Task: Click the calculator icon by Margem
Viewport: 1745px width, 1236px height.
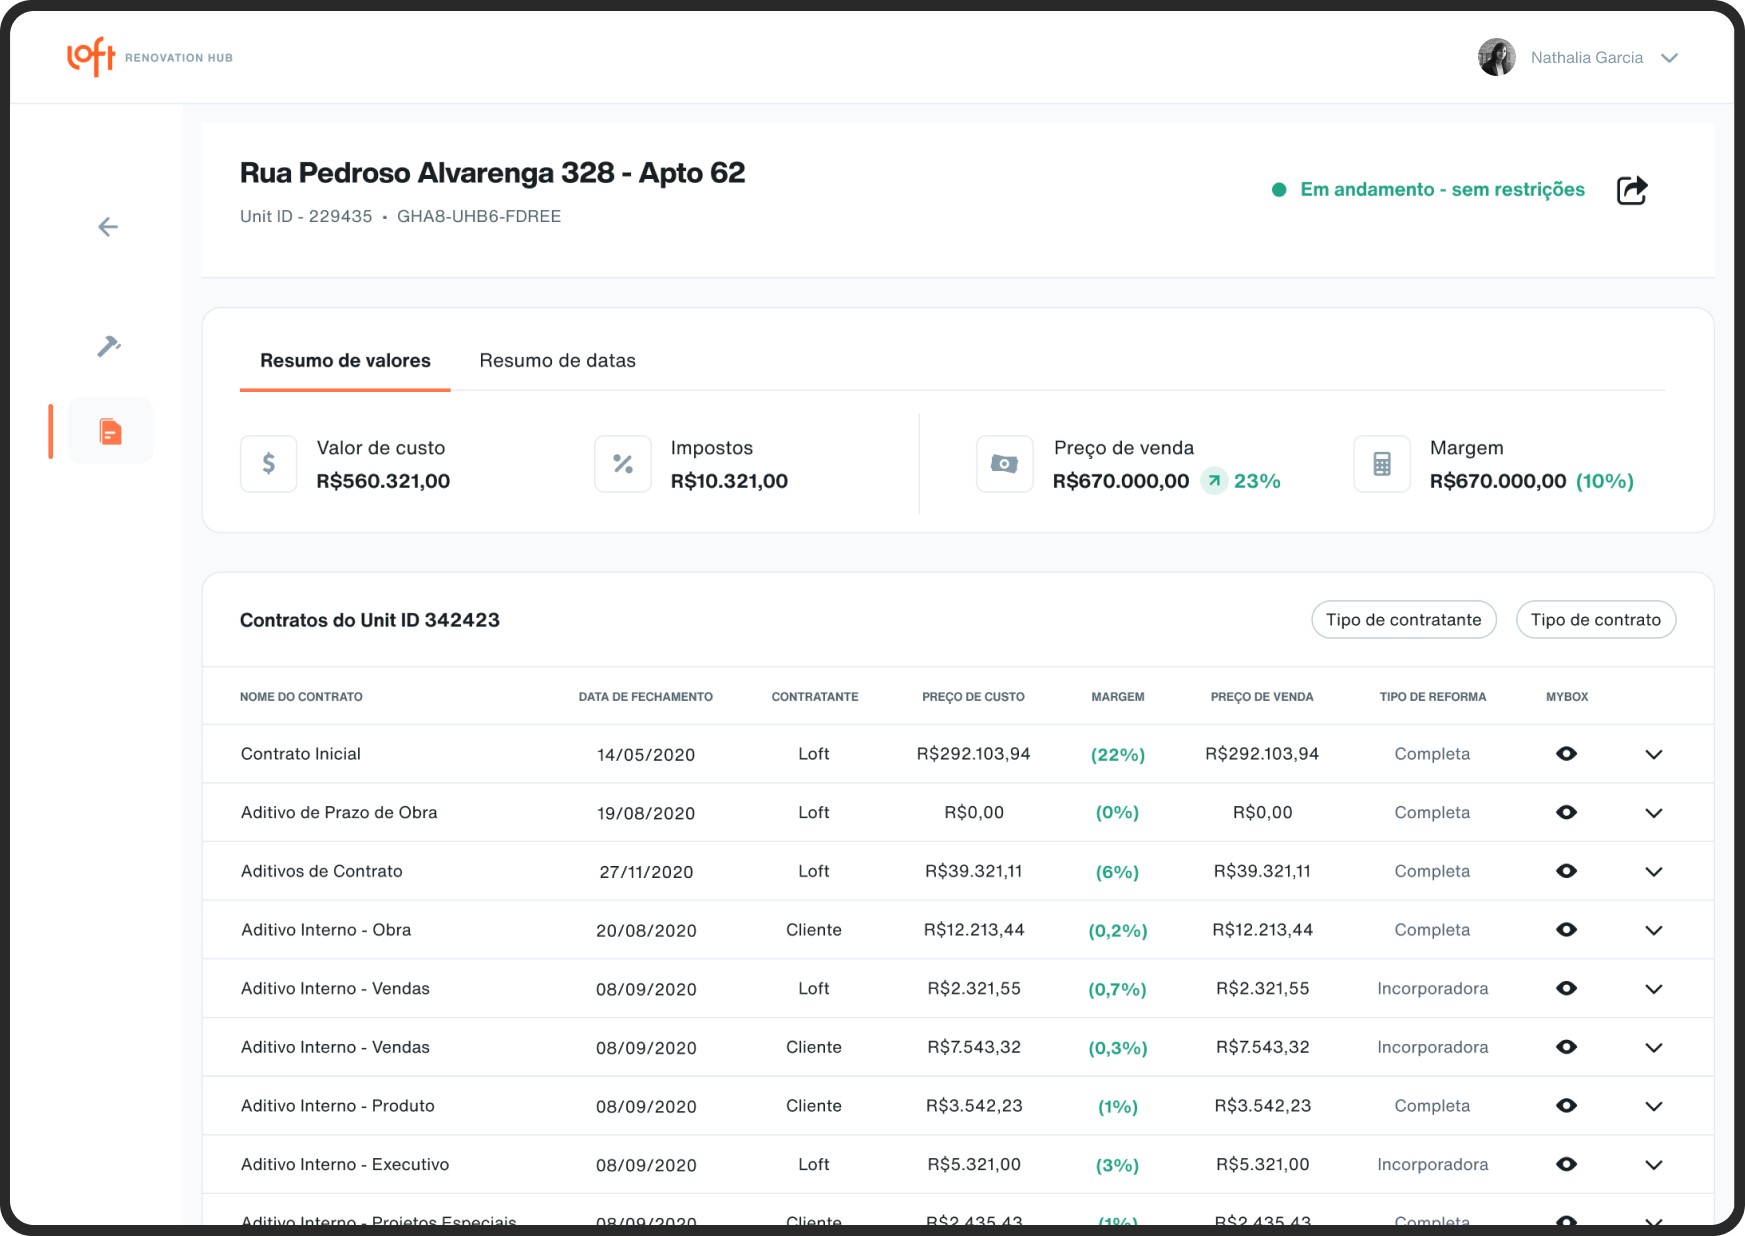Action: point(1382,464)
